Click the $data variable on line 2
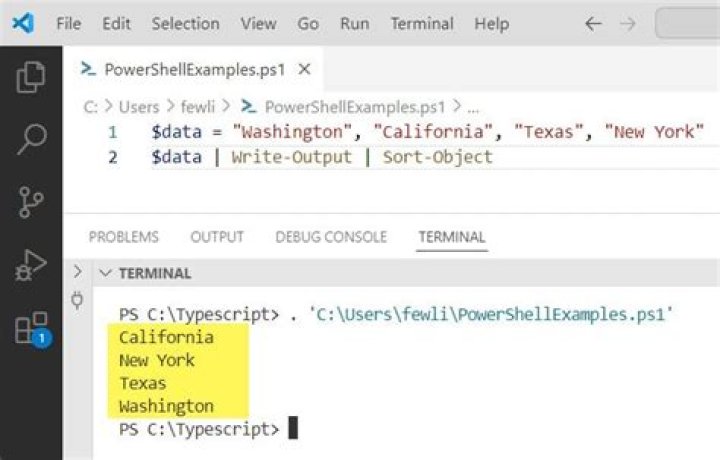The image size is (720, 460). click(x=177, y=157)
